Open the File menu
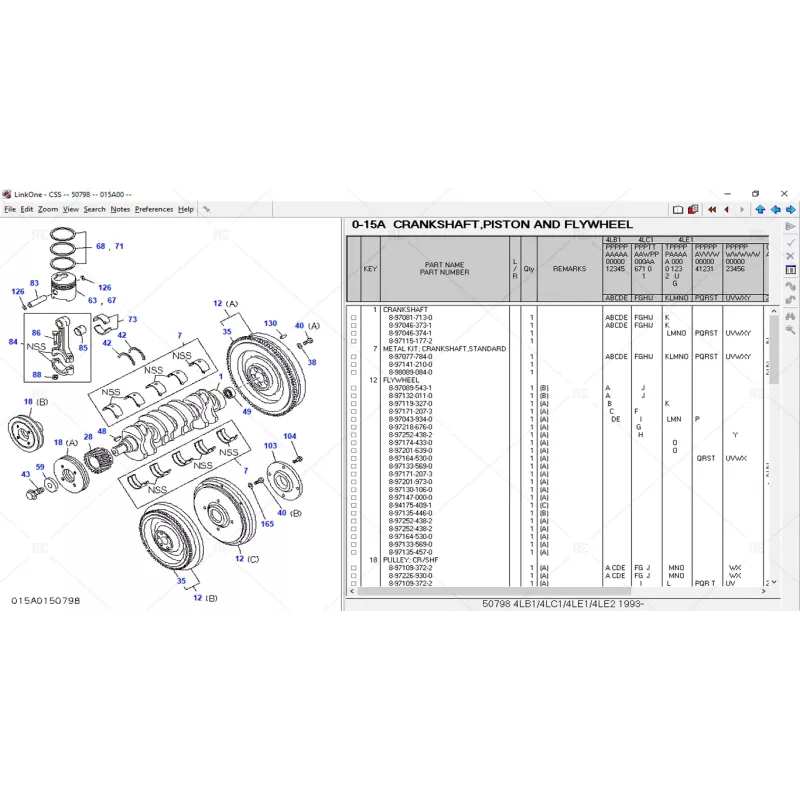This screenshot has width=800, height=800. click(9, 209)
